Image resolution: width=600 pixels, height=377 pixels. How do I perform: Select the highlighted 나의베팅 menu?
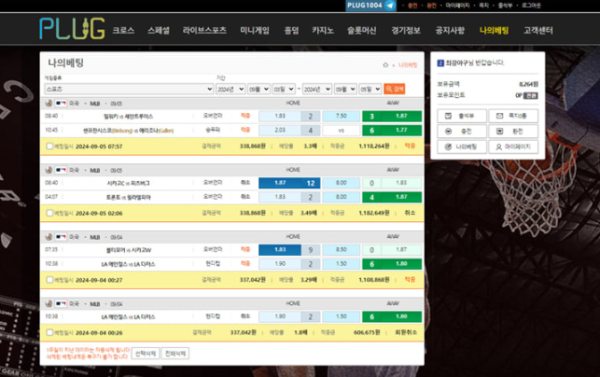coord(494,30)
